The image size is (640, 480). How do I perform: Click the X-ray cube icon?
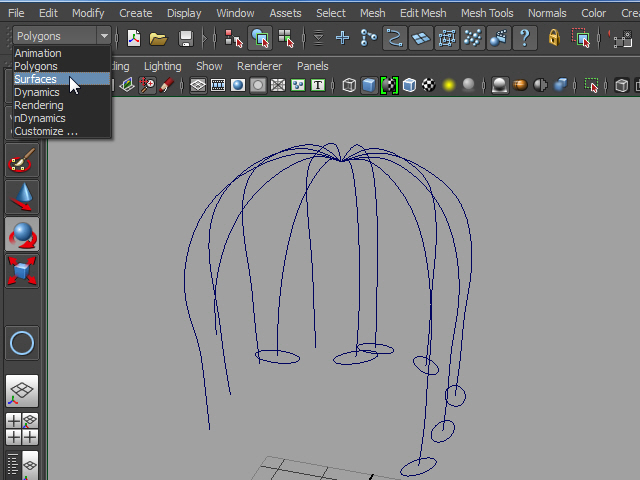click(x=622, y=85)
